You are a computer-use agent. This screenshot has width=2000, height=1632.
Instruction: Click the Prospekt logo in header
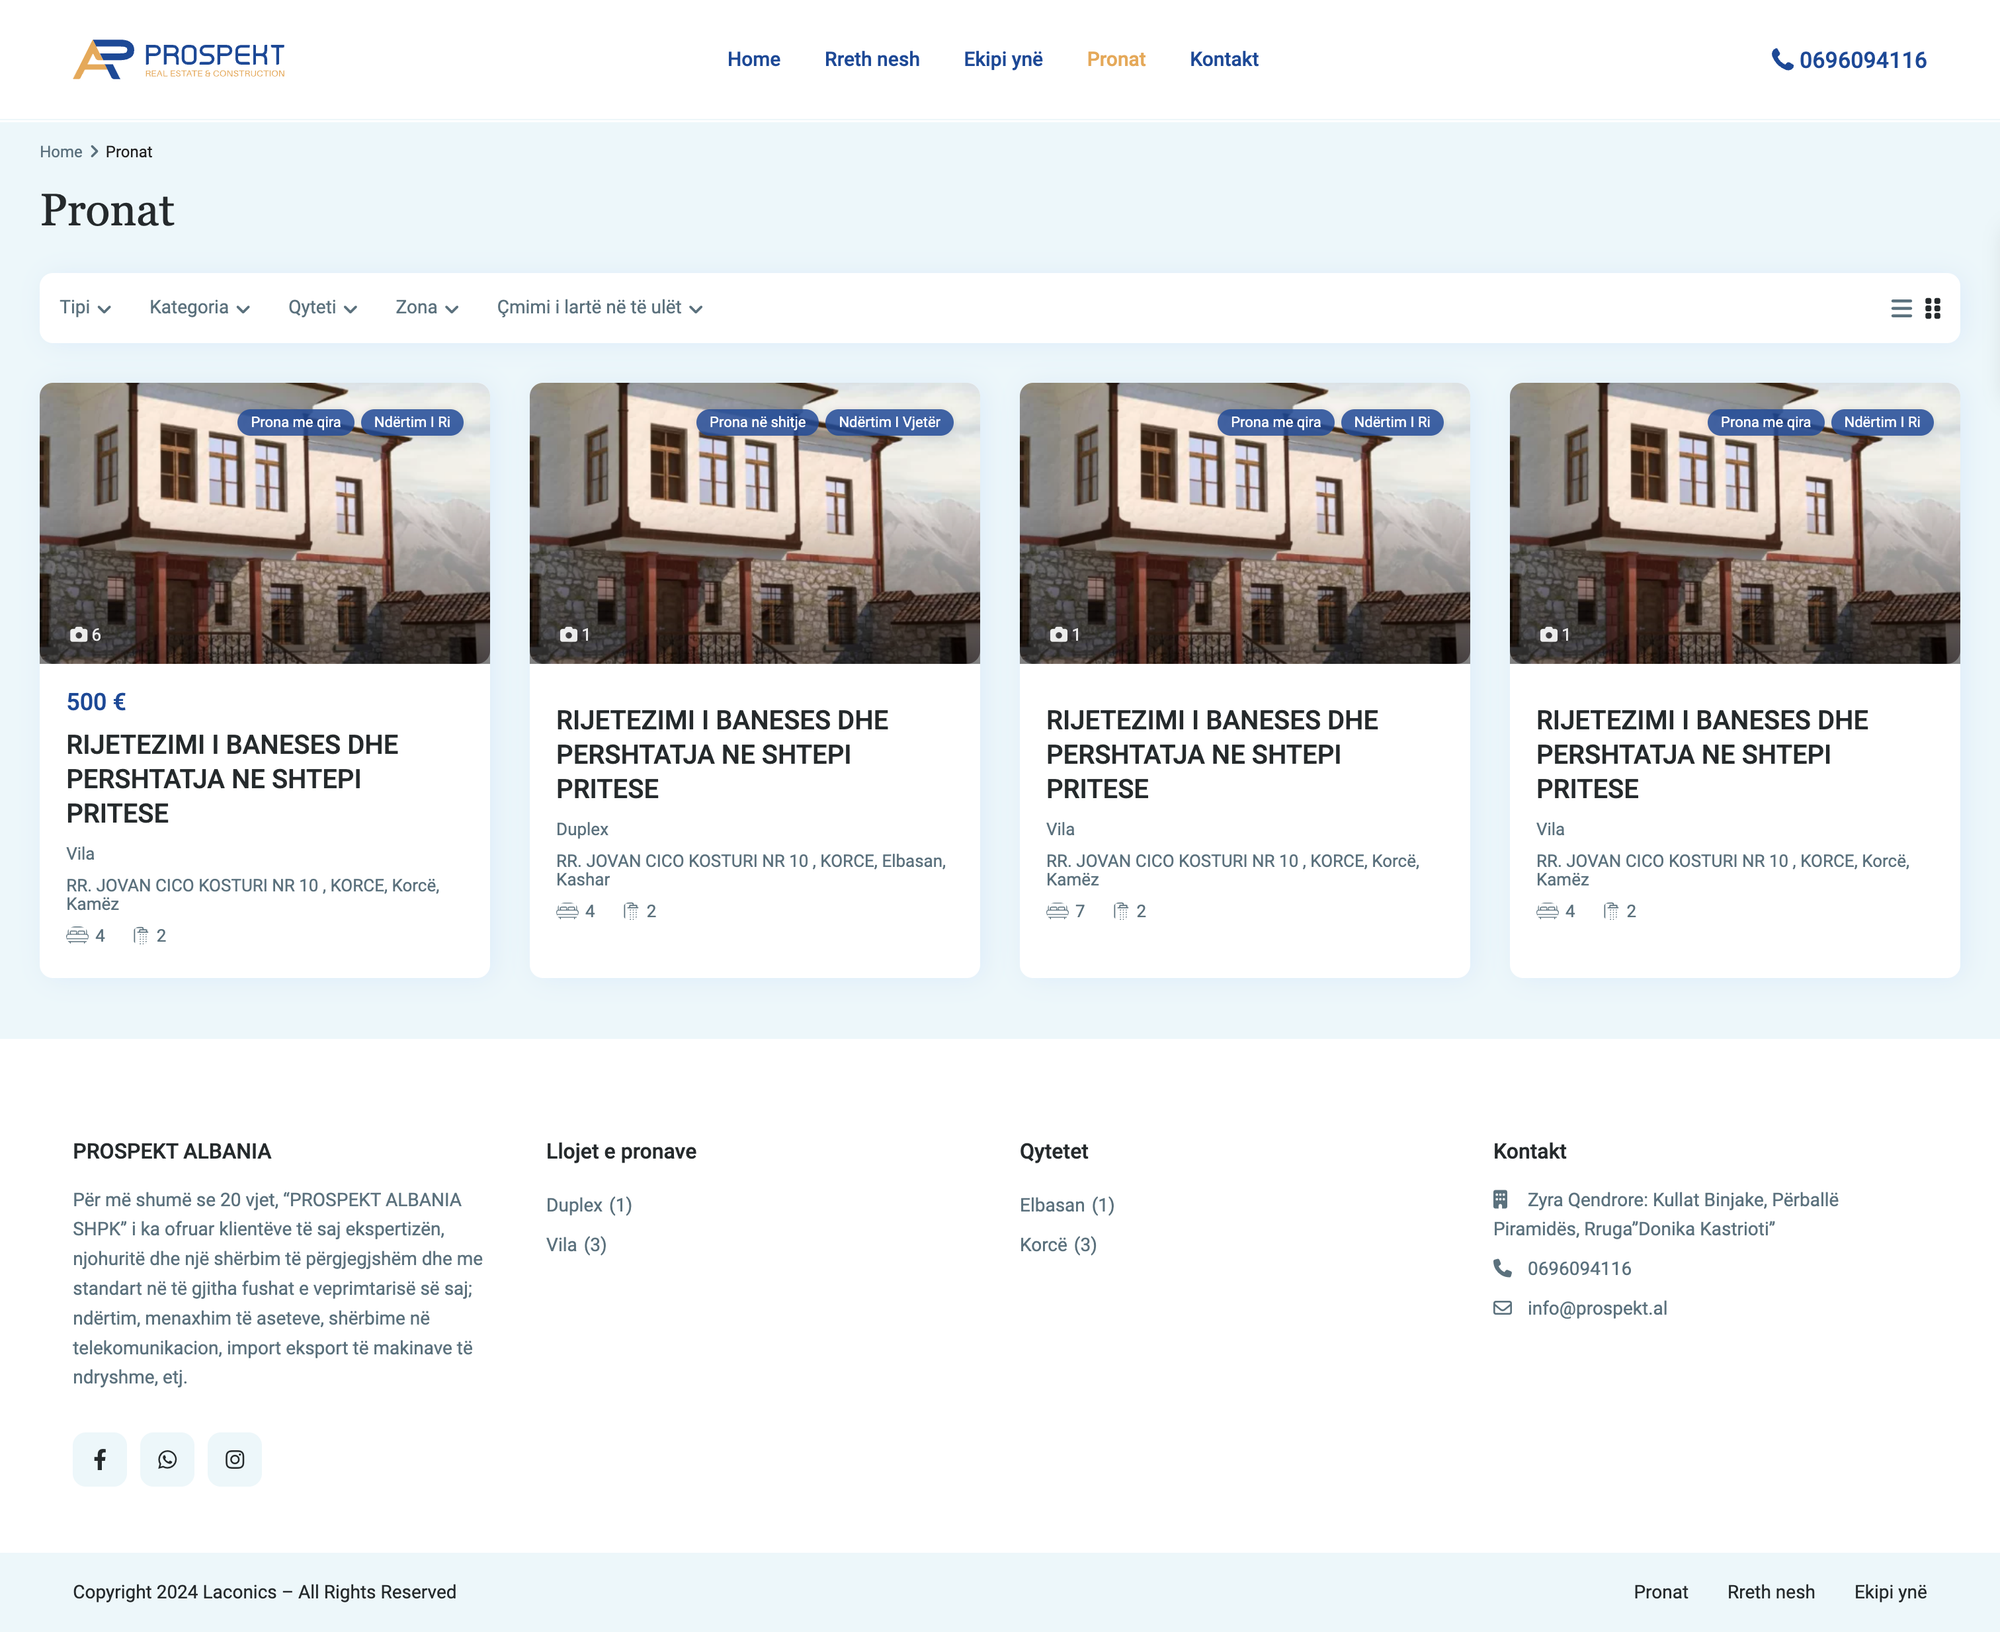179,59
